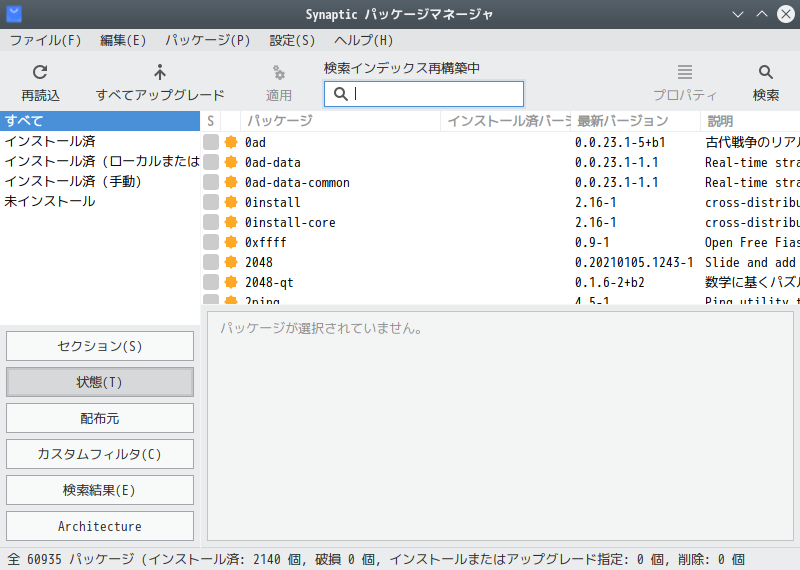Sort by the 最新バージョン column header
This screenshot has height=570, width=800.
(636, 121)
